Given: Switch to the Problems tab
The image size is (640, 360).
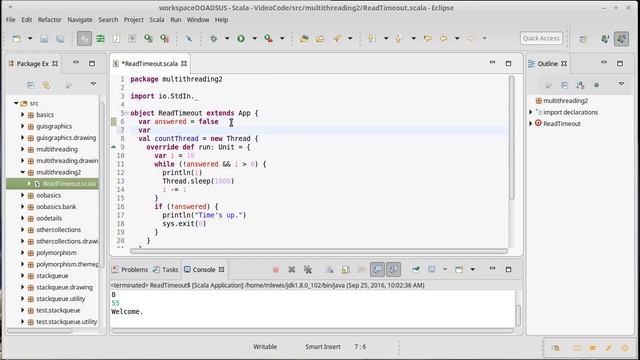Looking at the screenshot, I should point(130,269).
